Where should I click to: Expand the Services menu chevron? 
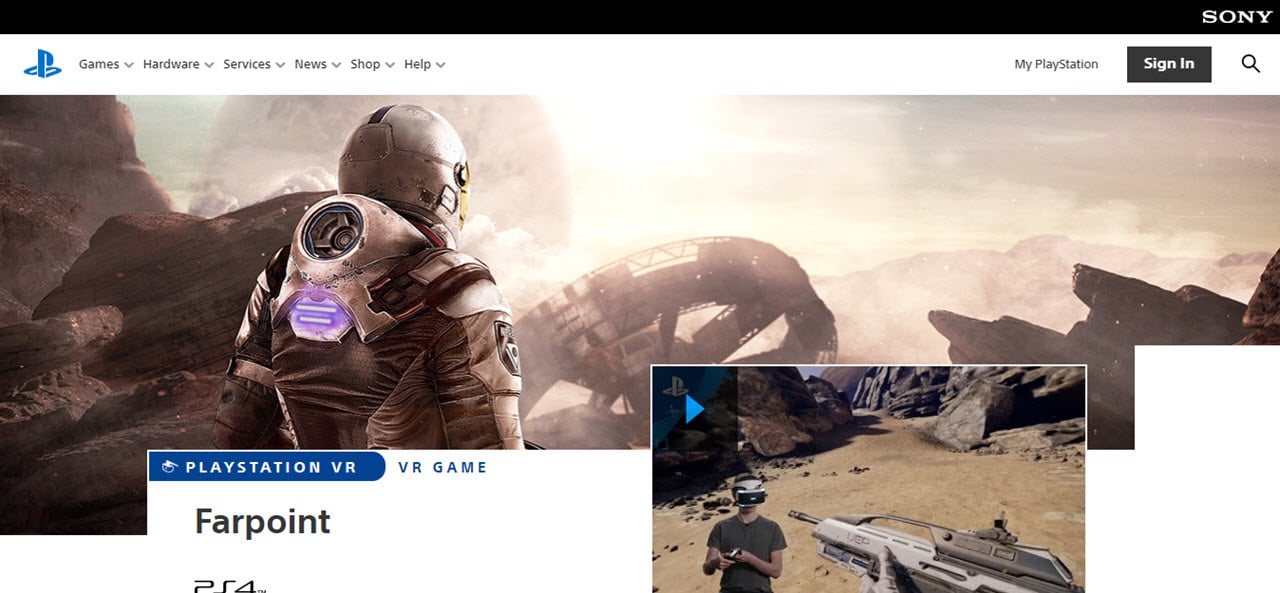[x=281, y=65]
